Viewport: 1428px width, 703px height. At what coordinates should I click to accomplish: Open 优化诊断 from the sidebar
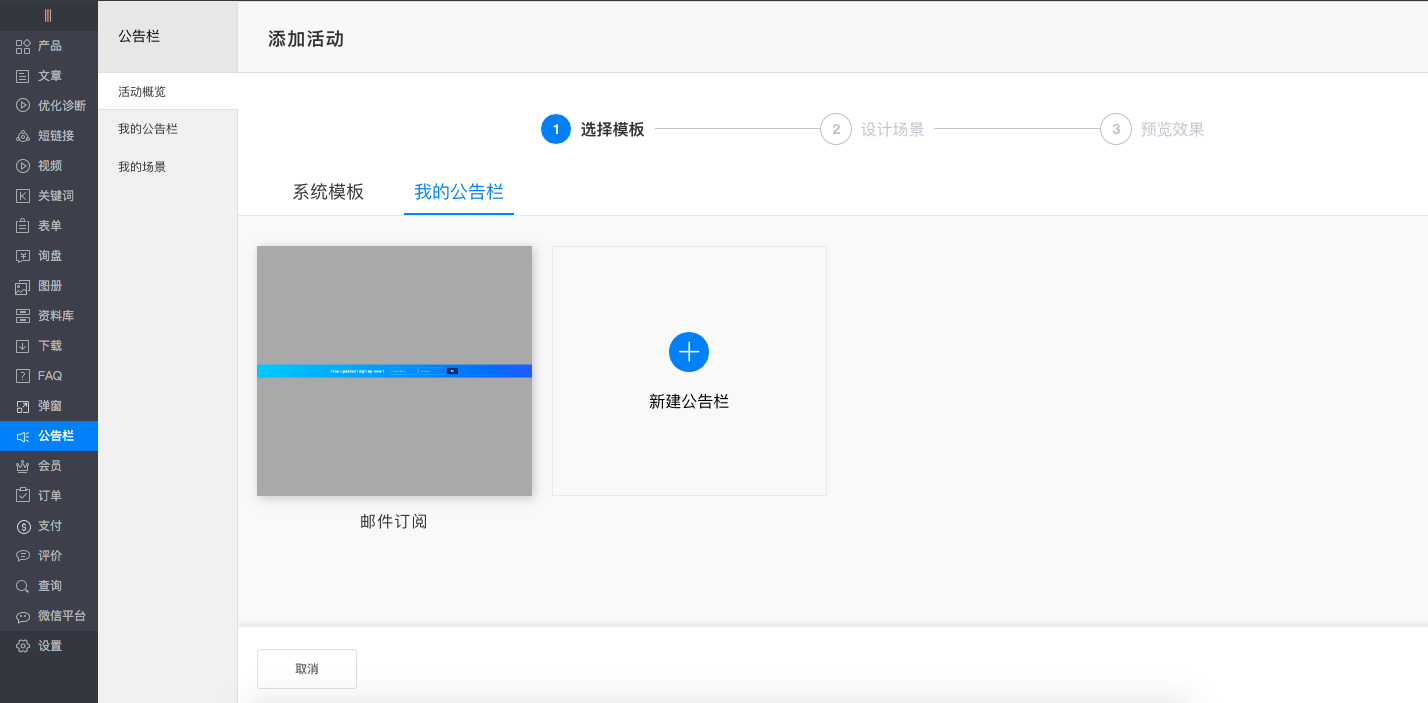[52, 105]
